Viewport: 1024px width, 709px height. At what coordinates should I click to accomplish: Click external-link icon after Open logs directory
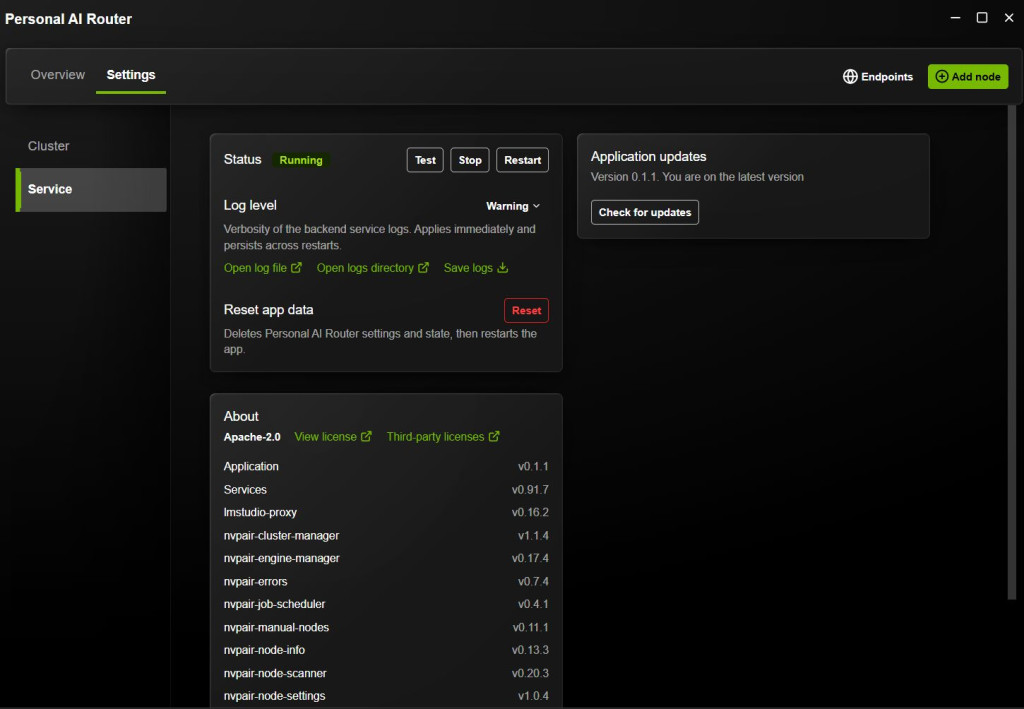click(424, 268)
